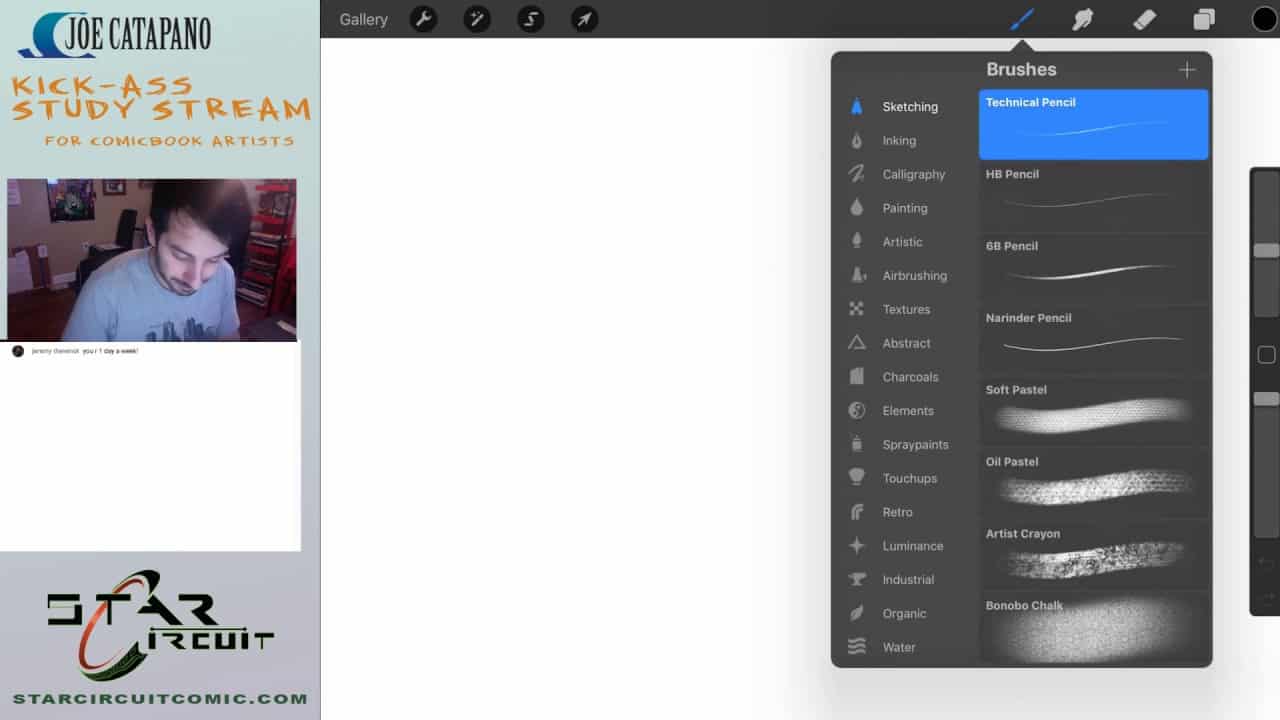This screenshot has width=1280, height=720.
Task: Open the Layers panel
Action: coord(1204,19)
